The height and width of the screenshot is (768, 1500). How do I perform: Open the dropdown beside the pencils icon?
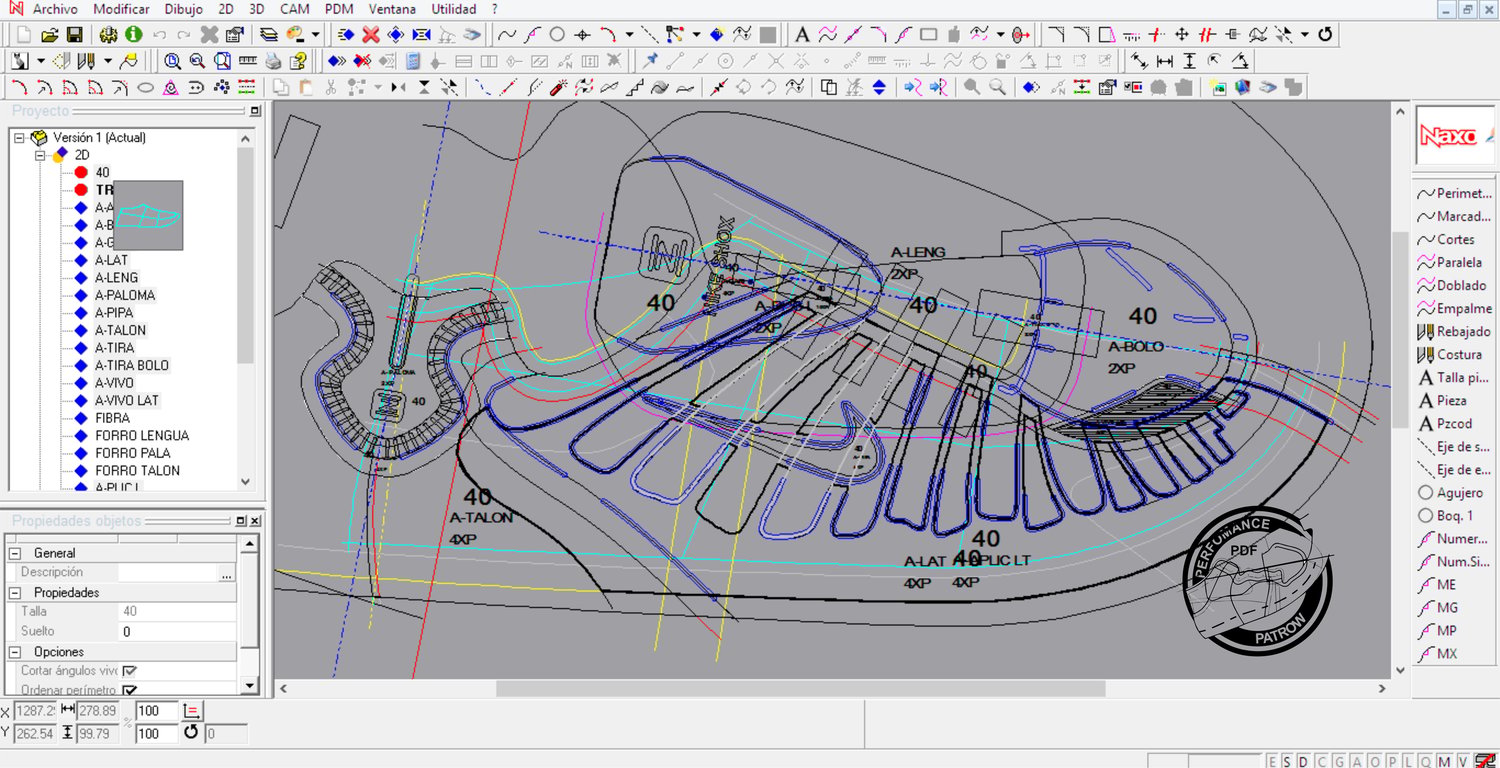pyautogui.click(x=107, y=61)
